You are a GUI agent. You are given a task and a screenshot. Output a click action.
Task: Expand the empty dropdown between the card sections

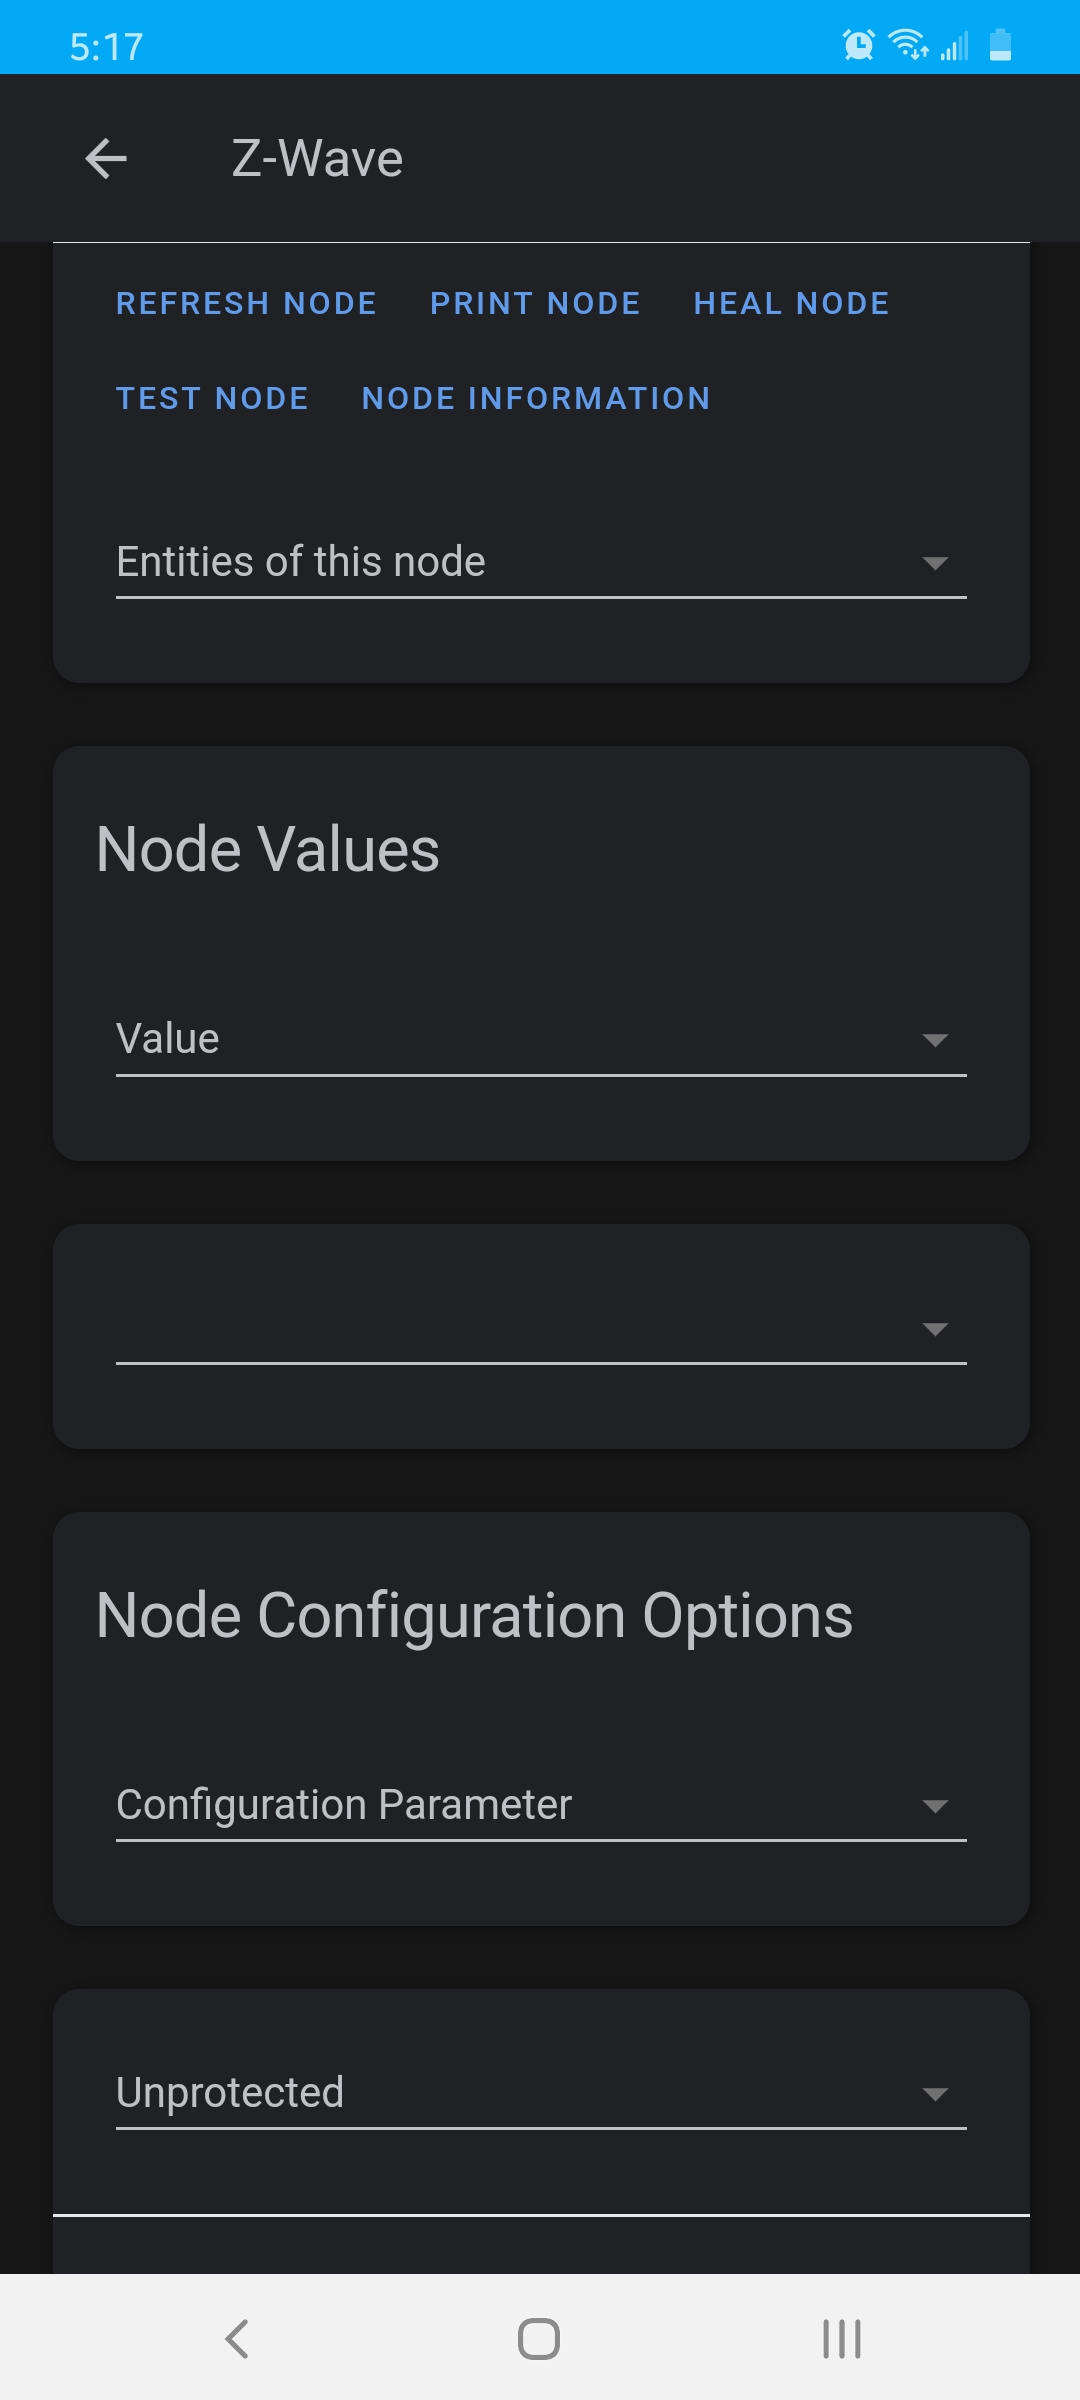540,1330
